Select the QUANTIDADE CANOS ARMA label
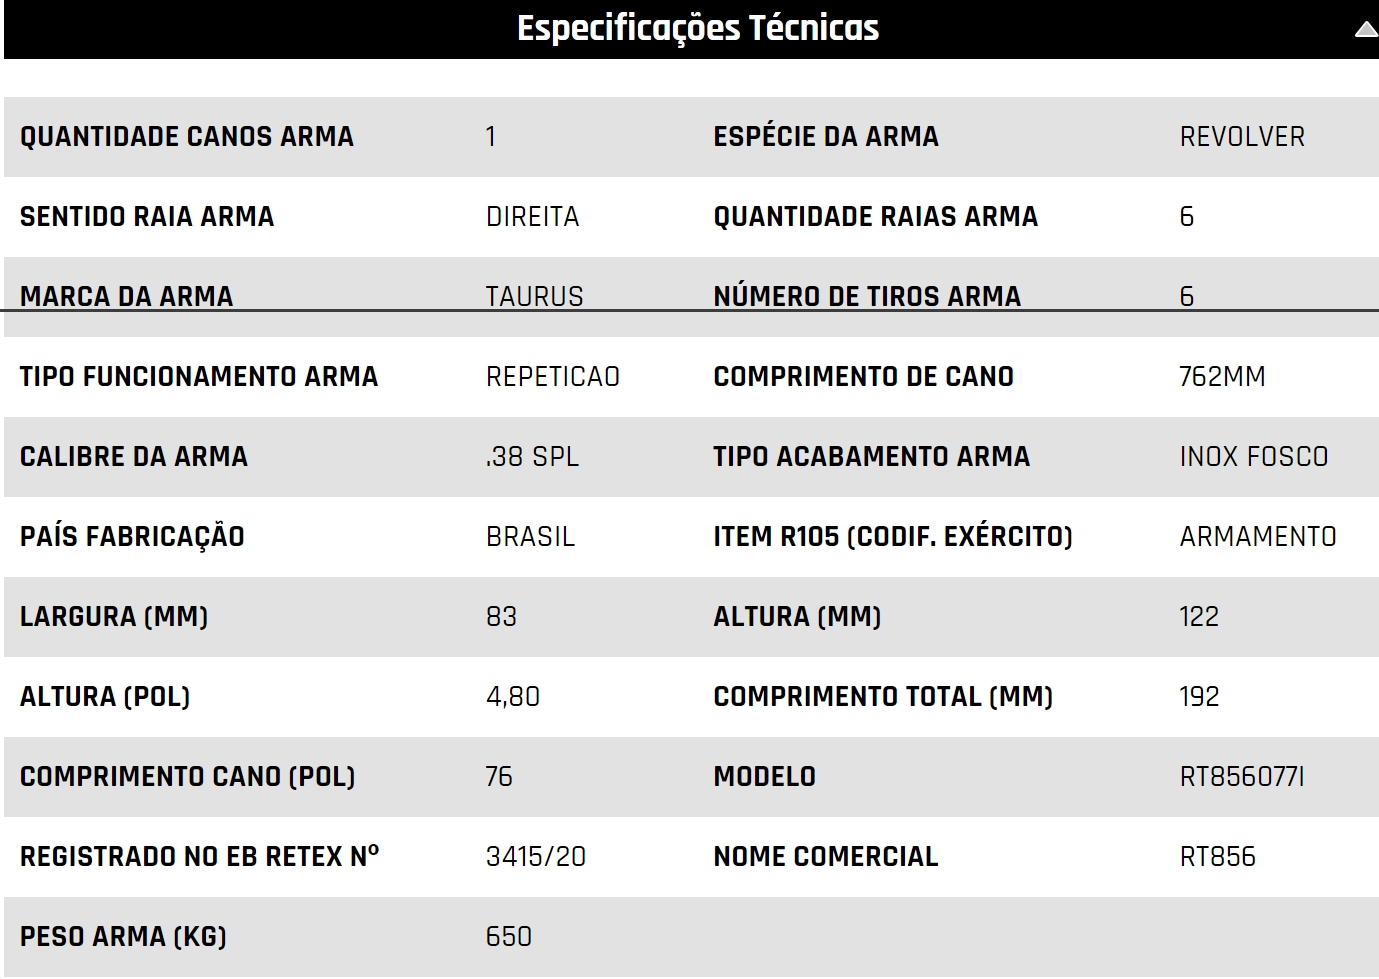The width and height of the screenshot is (1379, 979). (187, 137)
